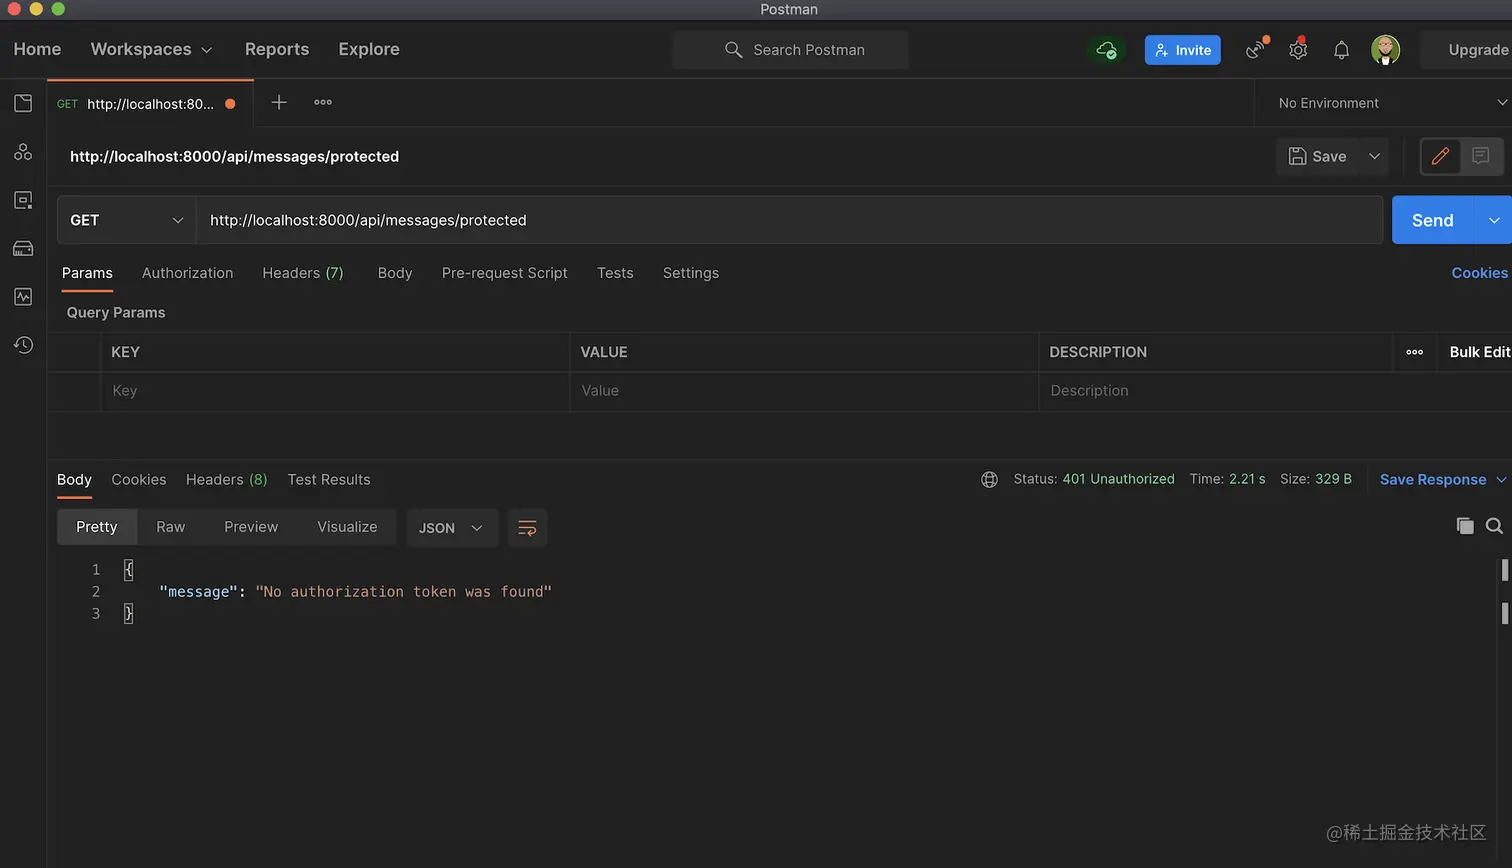The width and height of the screenshot is (1512, 868).
Task: Open Pre-request Script tab
Action: coord(504,273)
